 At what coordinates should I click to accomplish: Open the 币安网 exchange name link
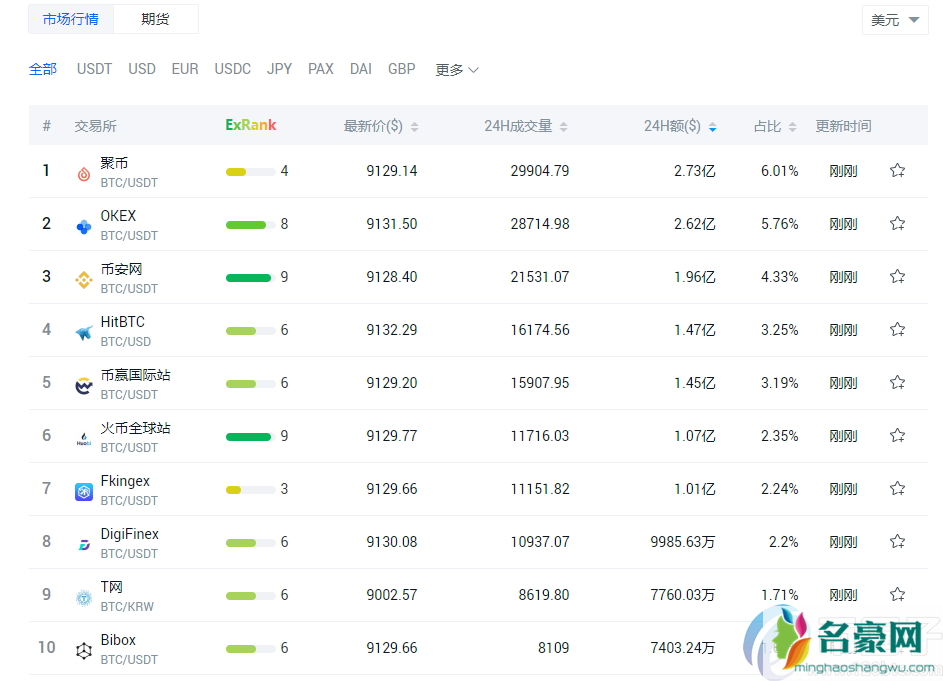[121, 268]
